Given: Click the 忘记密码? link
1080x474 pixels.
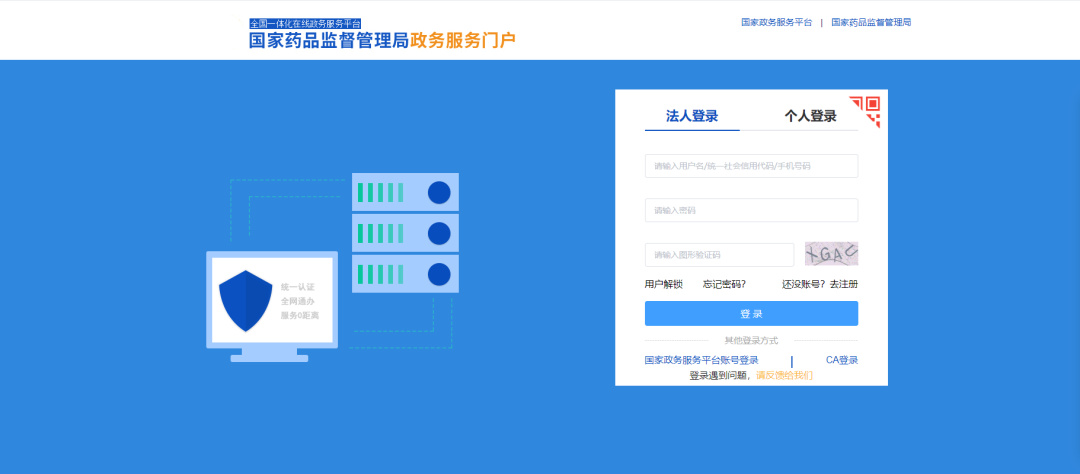Looking at the screenshot, I should click(724, 284).
